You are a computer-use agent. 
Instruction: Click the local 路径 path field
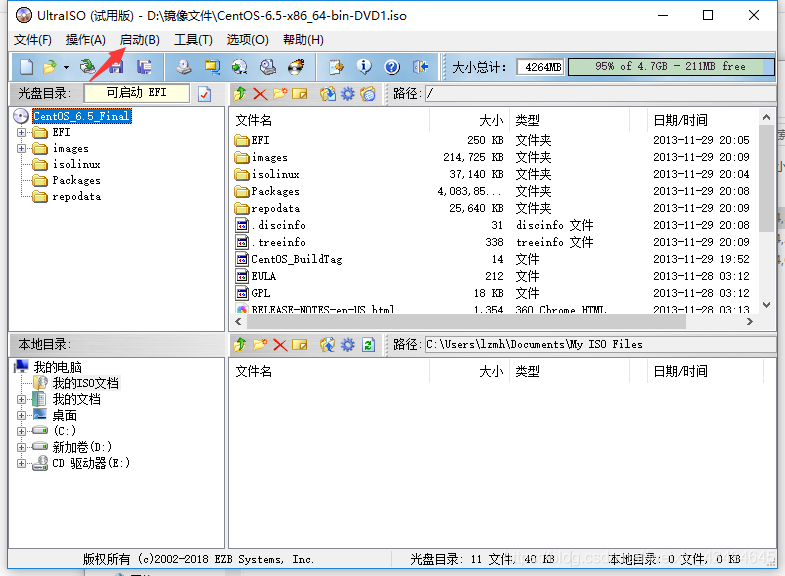click(x=600, y=345)
